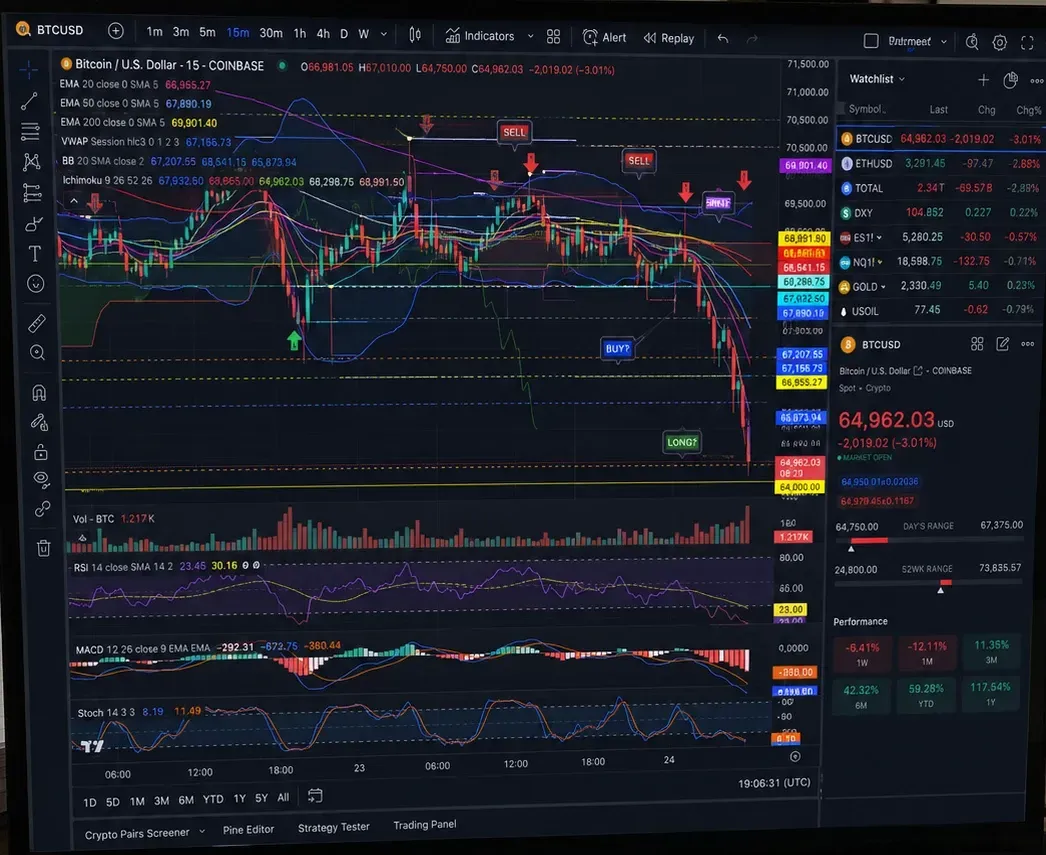Select the ruler measure tool
Screen dimensions: 1046x855
pos(37,323)
